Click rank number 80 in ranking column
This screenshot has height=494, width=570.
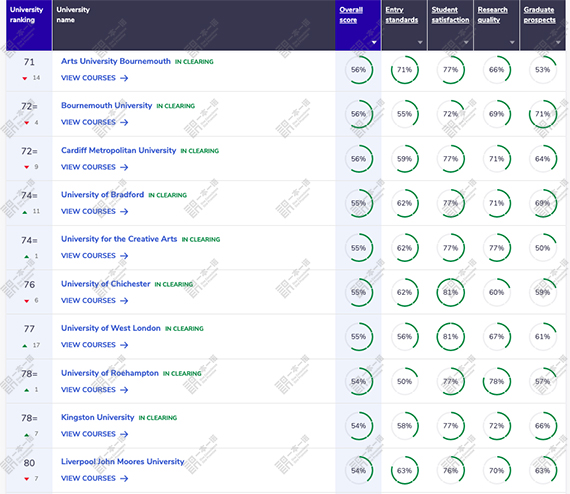point(29,463)
